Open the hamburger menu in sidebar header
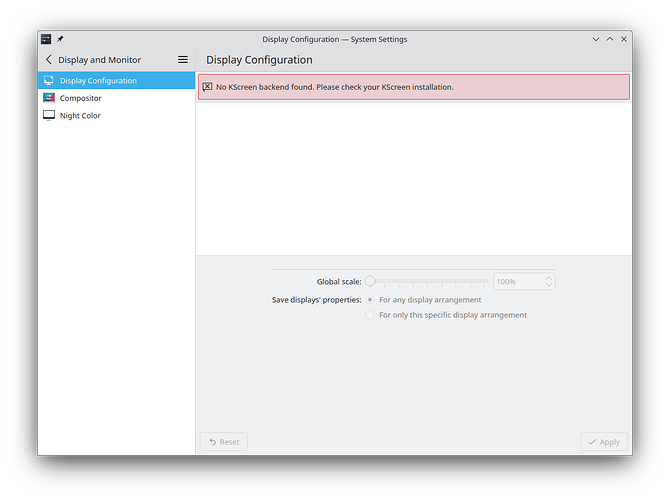The width and height of the screenshot is (670, 500). point(183,60)
